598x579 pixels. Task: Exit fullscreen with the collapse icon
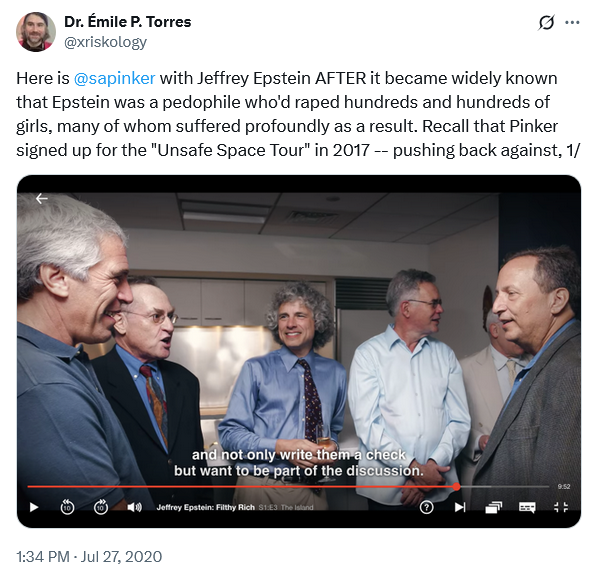click(x=561, y=507)
